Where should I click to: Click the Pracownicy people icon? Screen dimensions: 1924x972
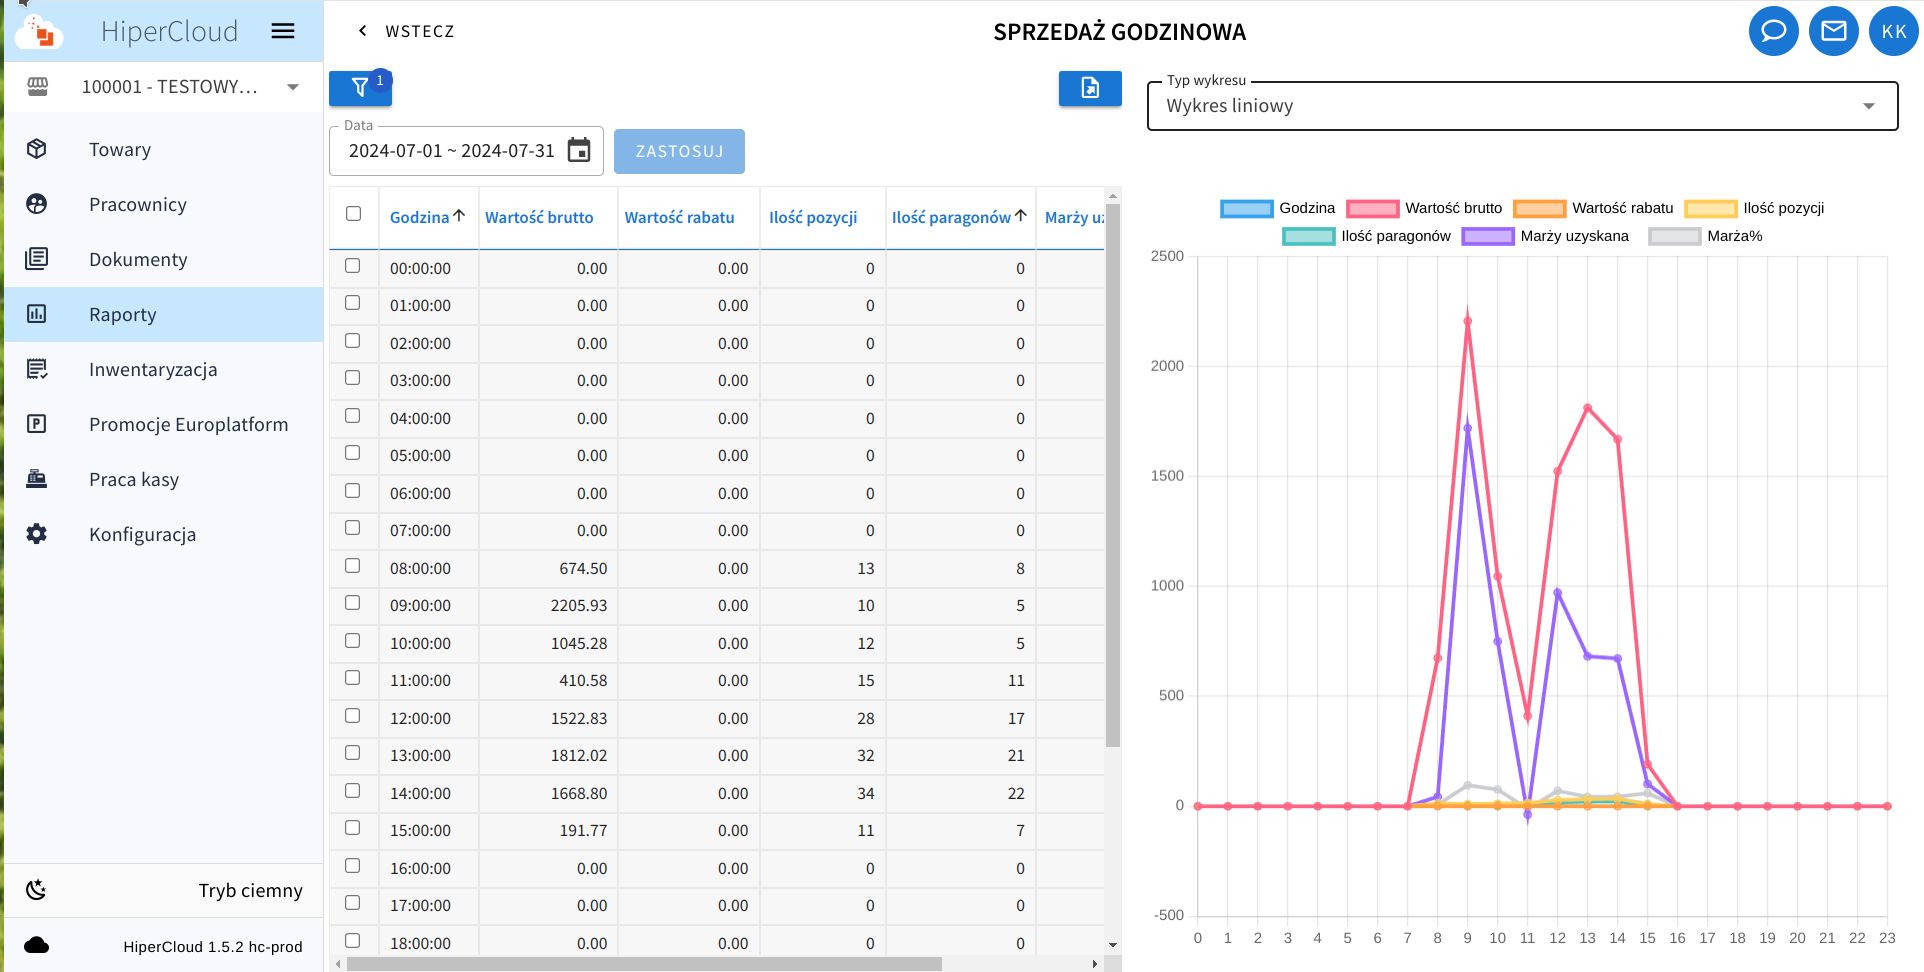[x=37, y=204]
